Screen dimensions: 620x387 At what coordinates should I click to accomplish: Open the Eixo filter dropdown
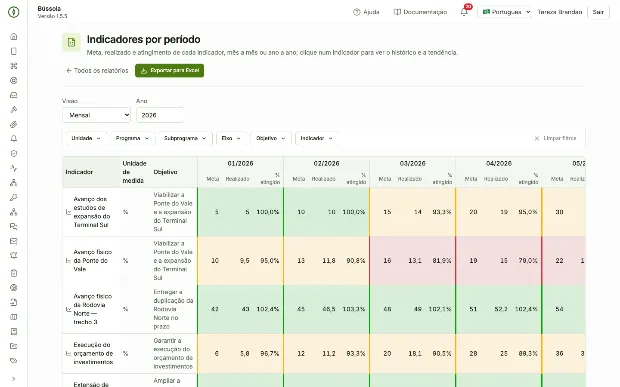click(x=231, y=138)
